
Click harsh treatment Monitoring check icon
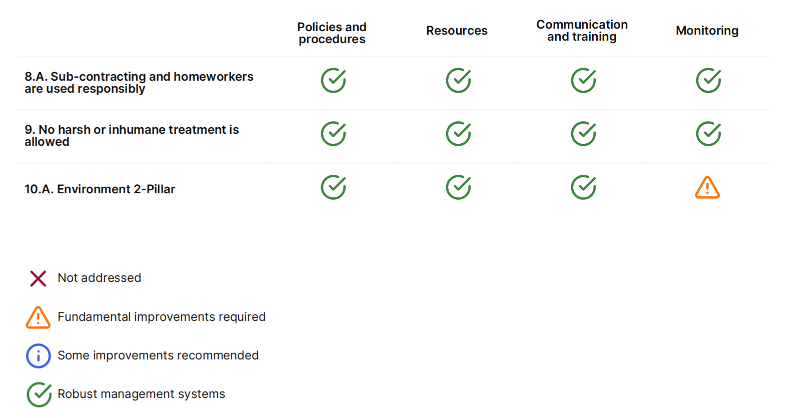[x=708, y=133]
